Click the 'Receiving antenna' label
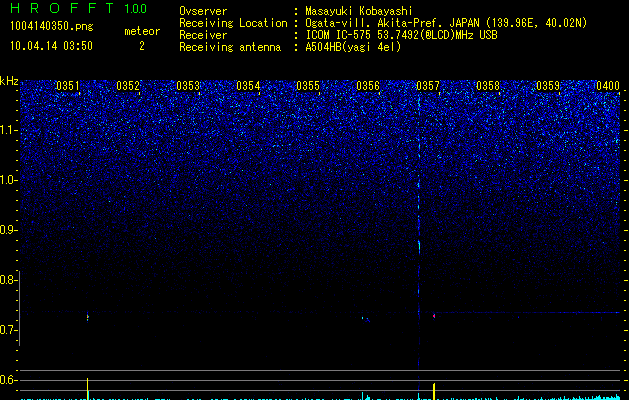The width and height of the screenshot is (629, 400). point(230,47)
